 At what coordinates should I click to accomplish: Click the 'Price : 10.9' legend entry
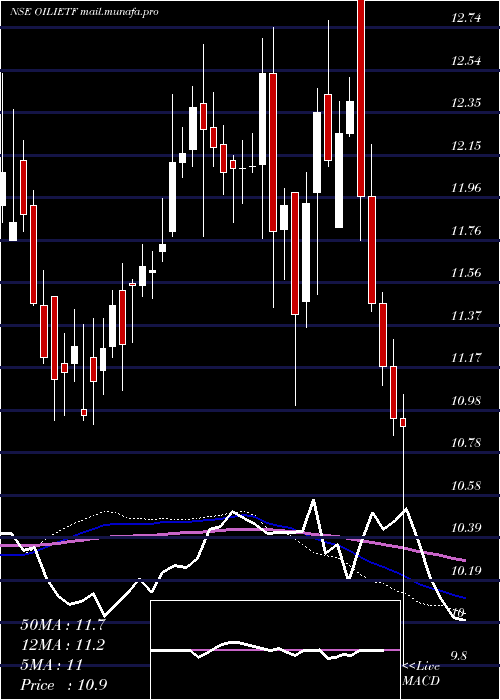click(64, 685)
